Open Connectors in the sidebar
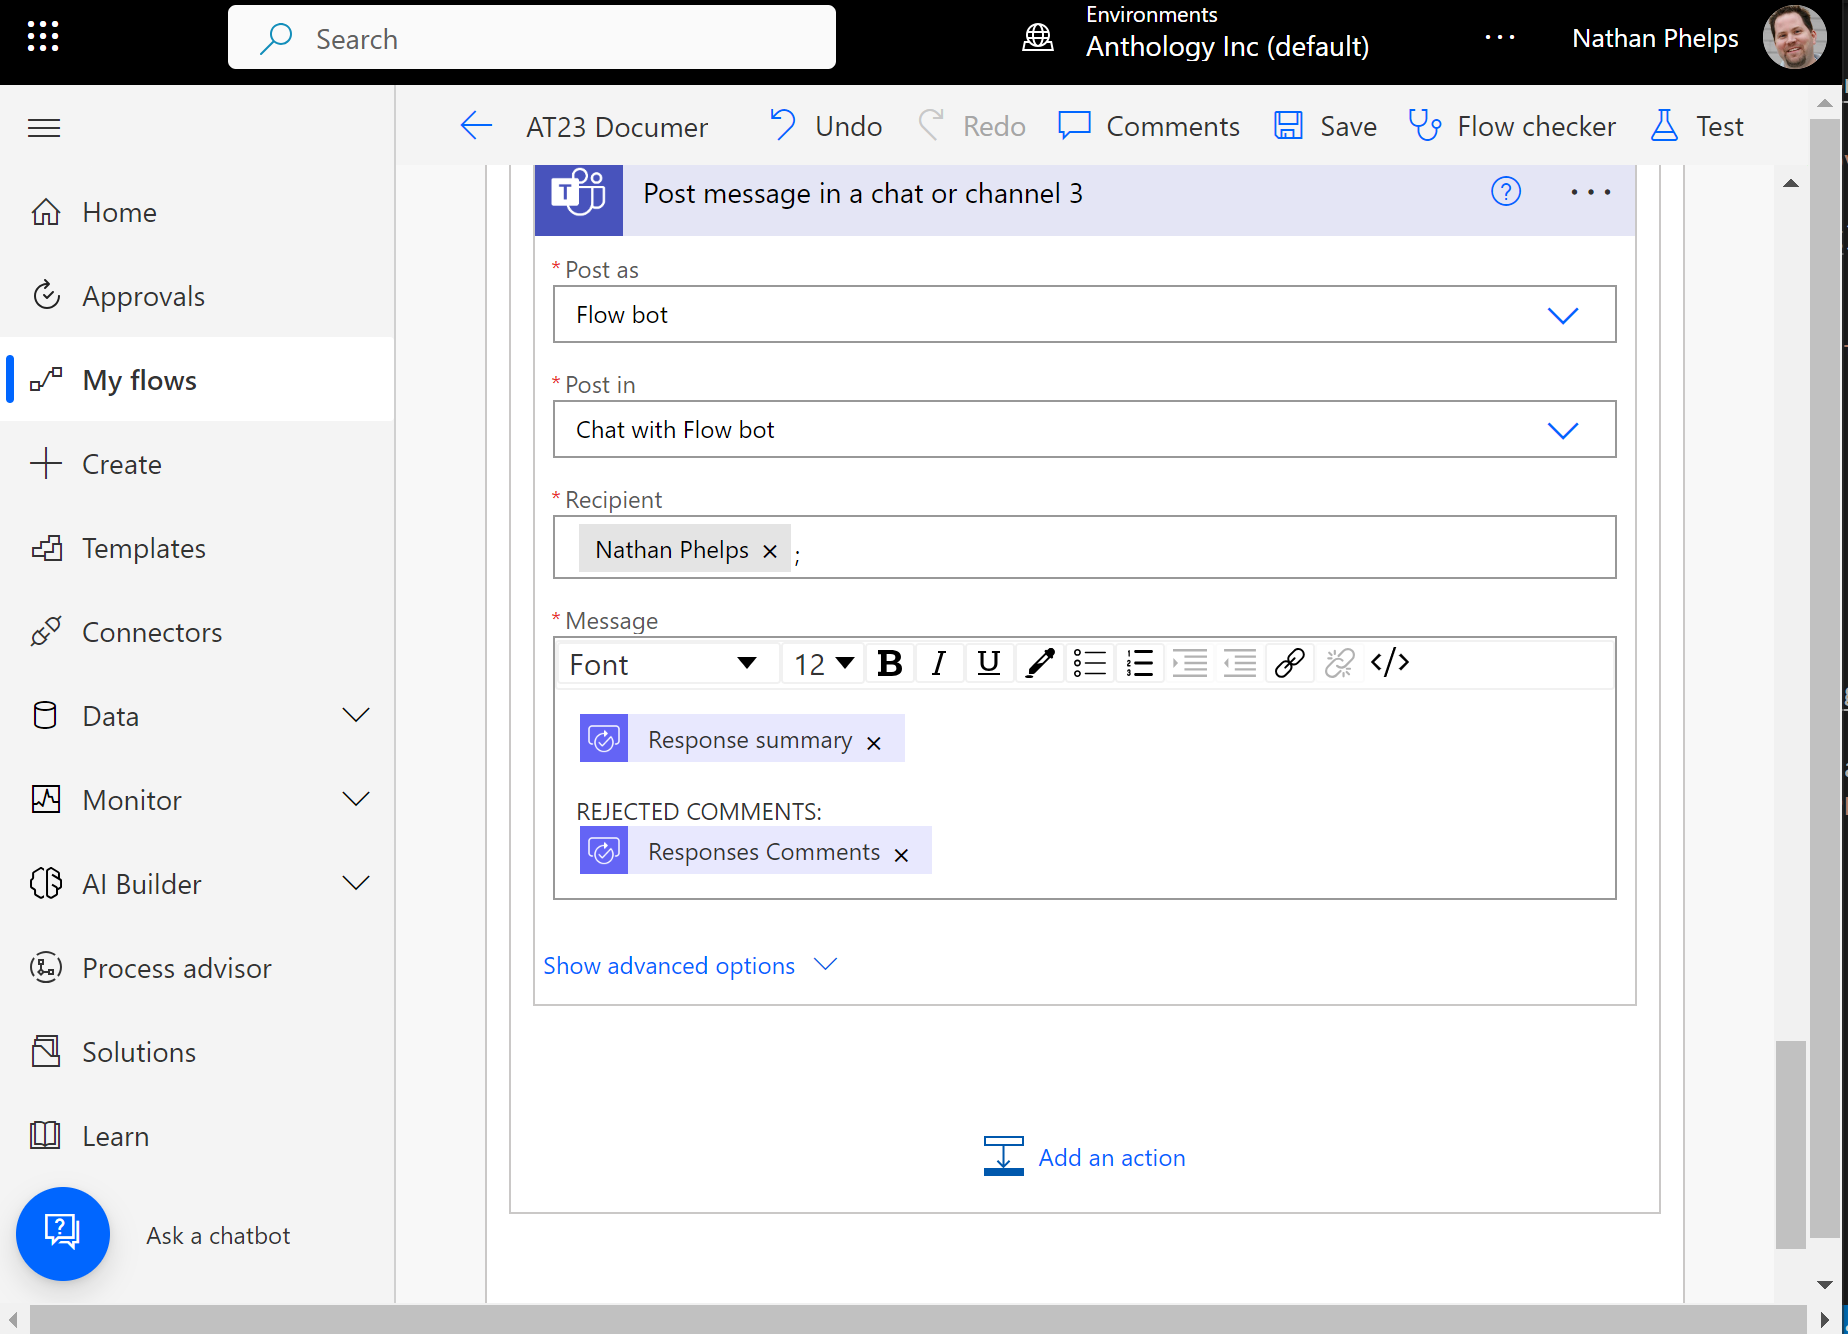This screenshot has width=1848, height=1334. [x=198, y=632]
